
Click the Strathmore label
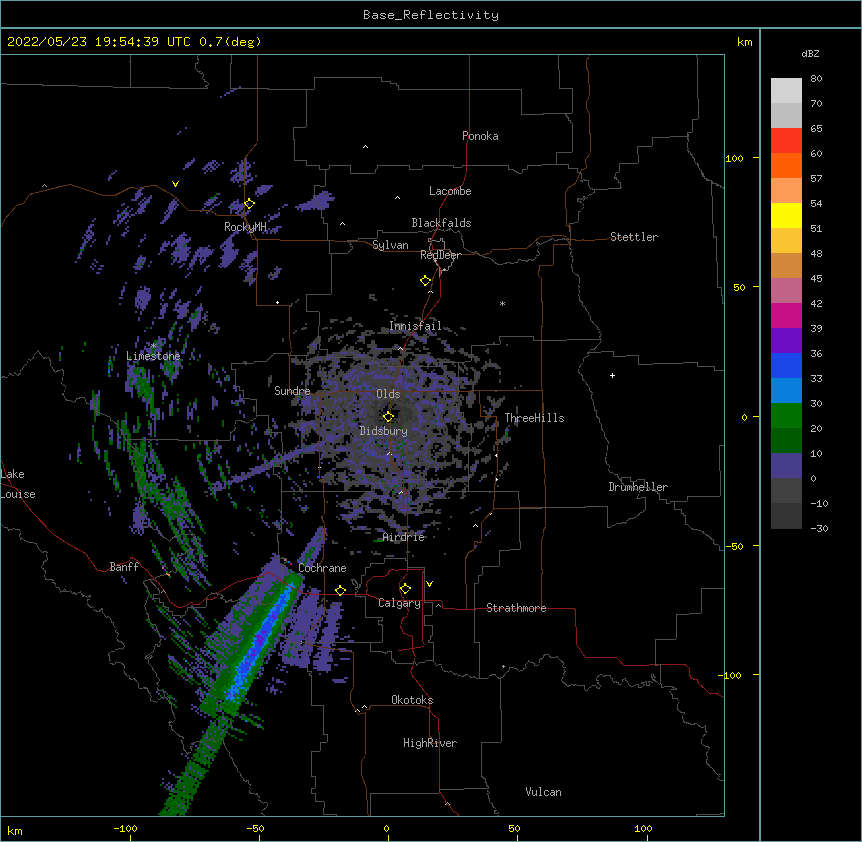coord(516,608)
